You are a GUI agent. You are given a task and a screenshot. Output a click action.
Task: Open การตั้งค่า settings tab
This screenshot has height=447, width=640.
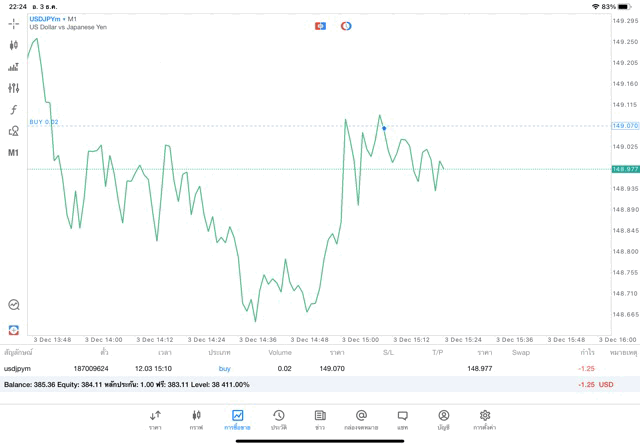coord(485,419)
